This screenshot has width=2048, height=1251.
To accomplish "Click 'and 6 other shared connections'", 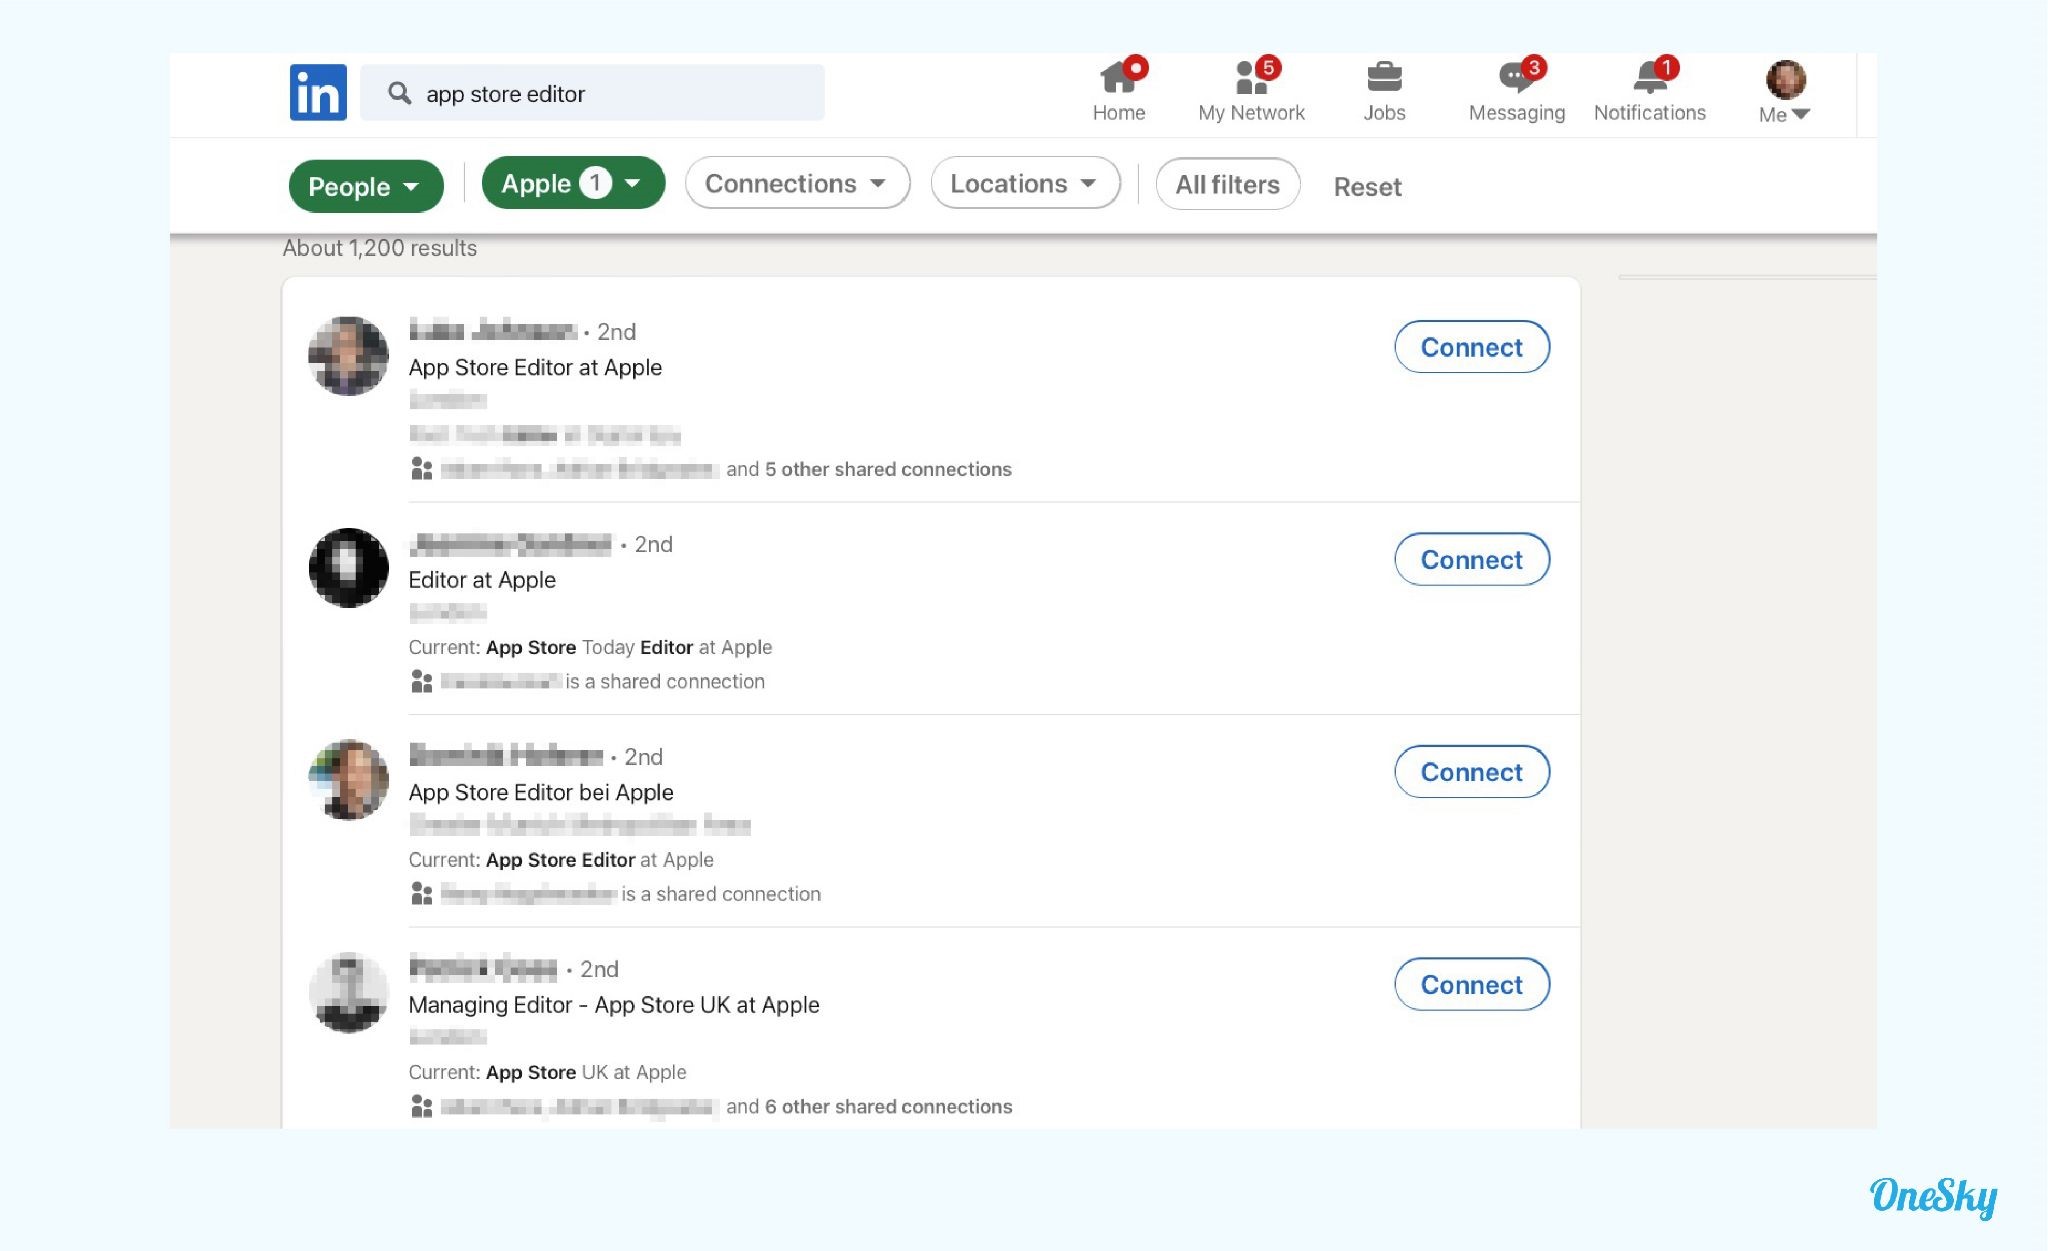I will (868, 1106).
